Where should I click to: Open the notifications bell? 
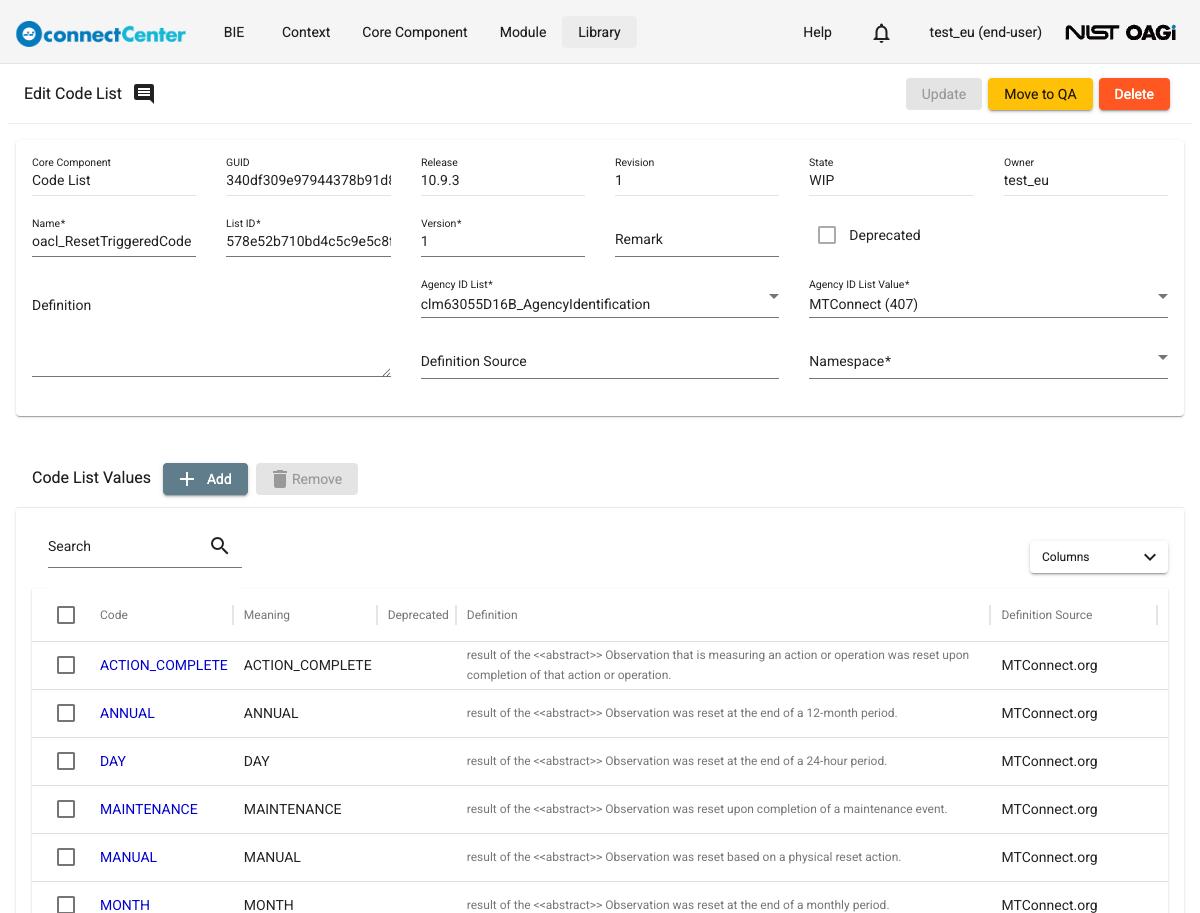(881, 33)
